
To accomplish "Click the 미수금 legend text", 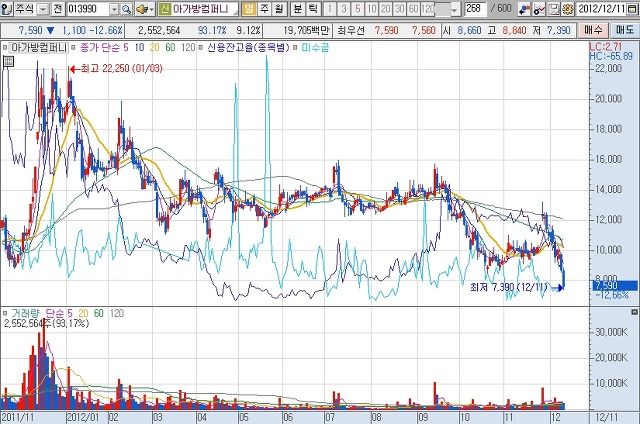I will coord(315,48).
